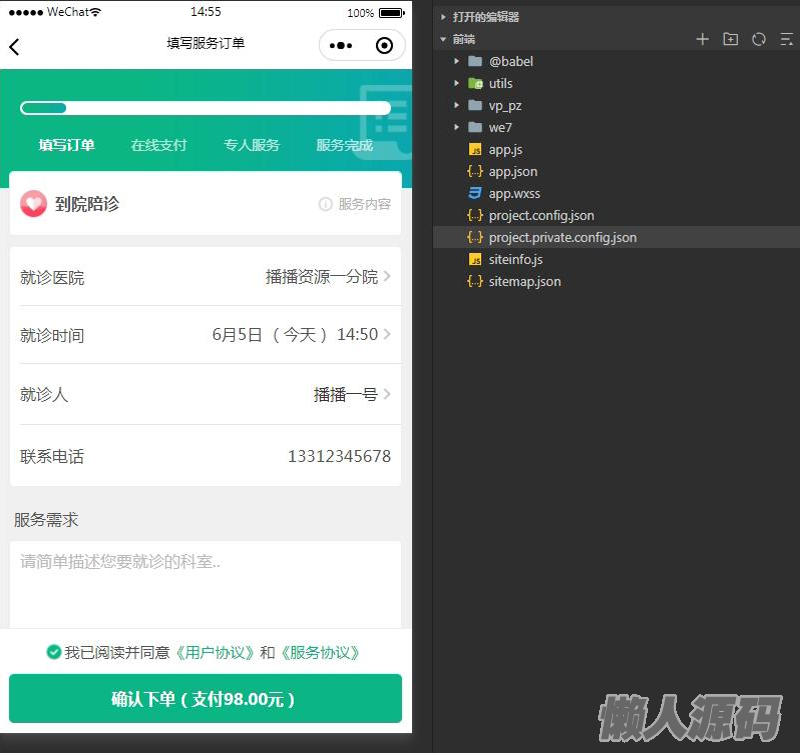Click 播播一号 patient value
This screenshot has height=753, width=800.
pyautogui.click(x=345, y=394)
